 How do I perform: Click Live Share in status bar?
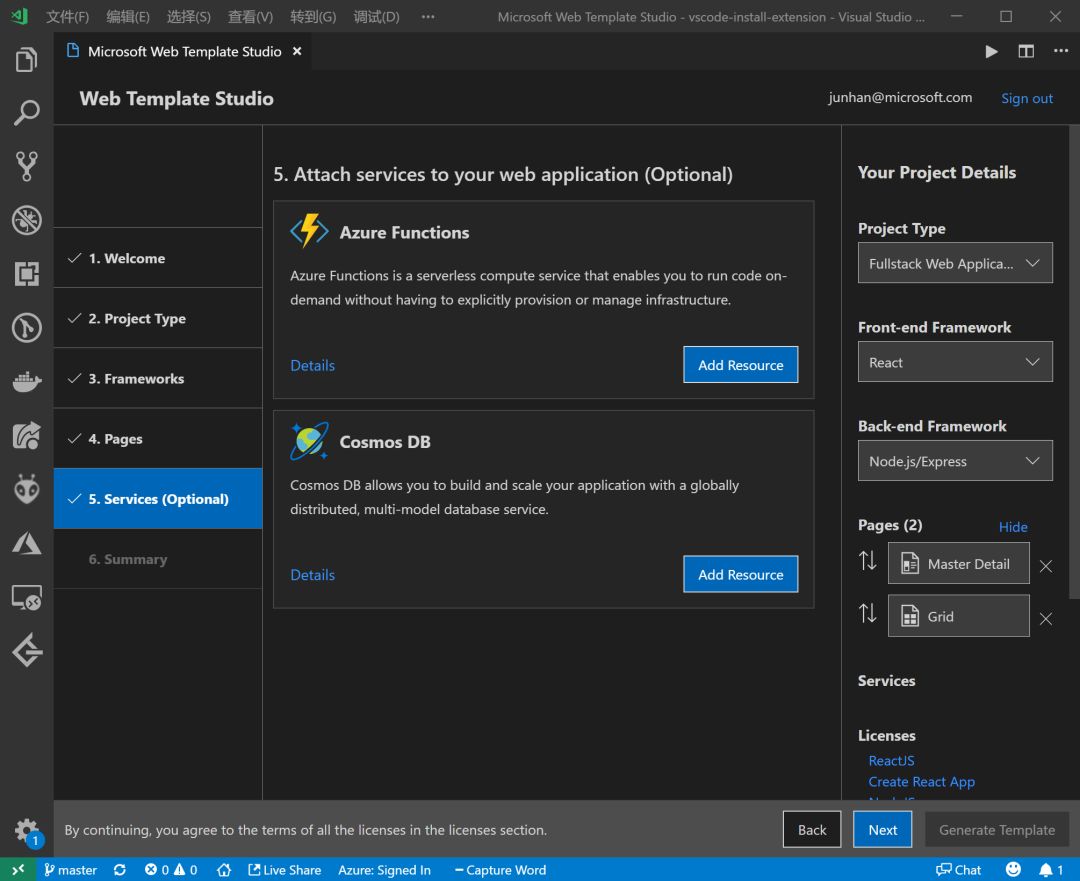(284, 870)
